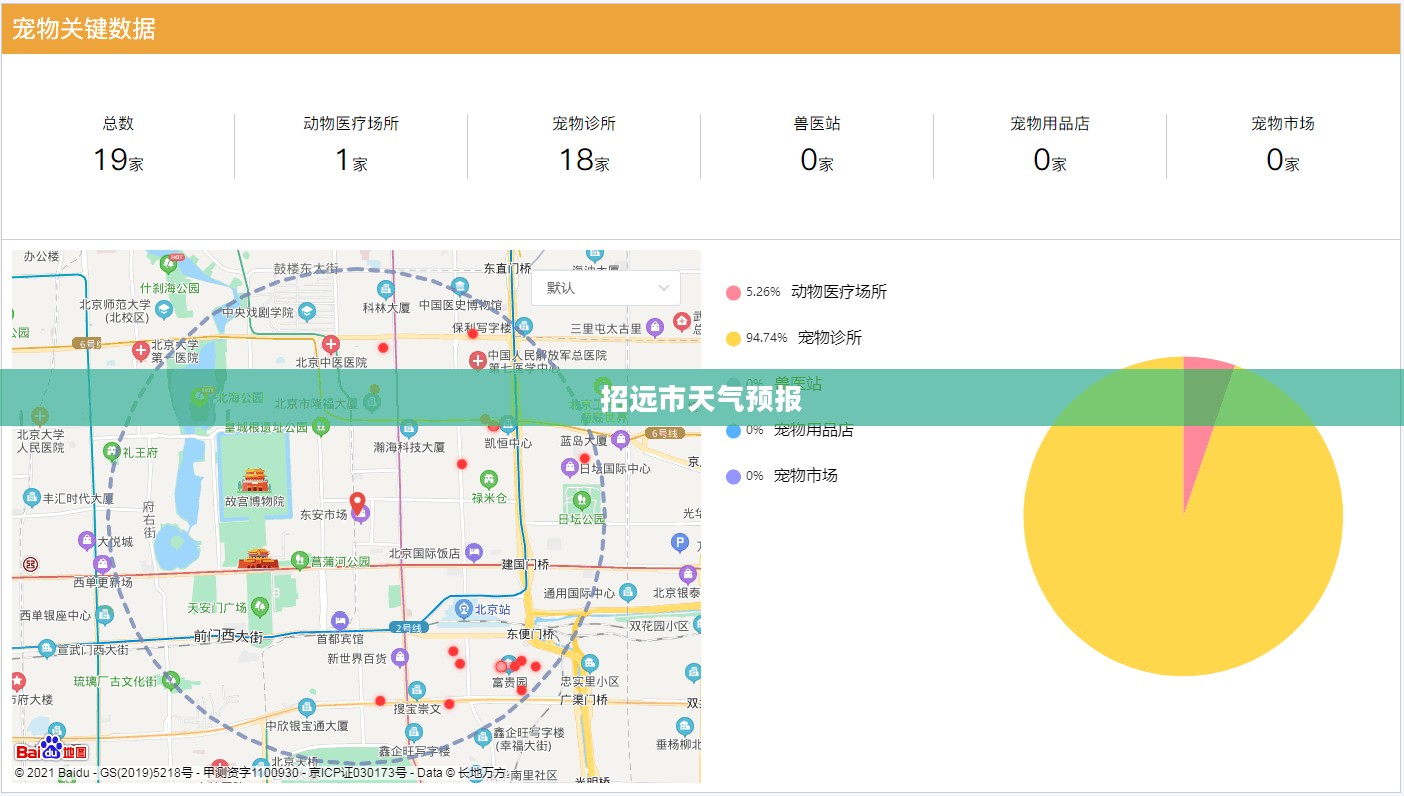Select the 中国医史博物馆 museum icon
Image resolution: width=1404 pixels, height=796 pixels.
click(x=459, y=286)
